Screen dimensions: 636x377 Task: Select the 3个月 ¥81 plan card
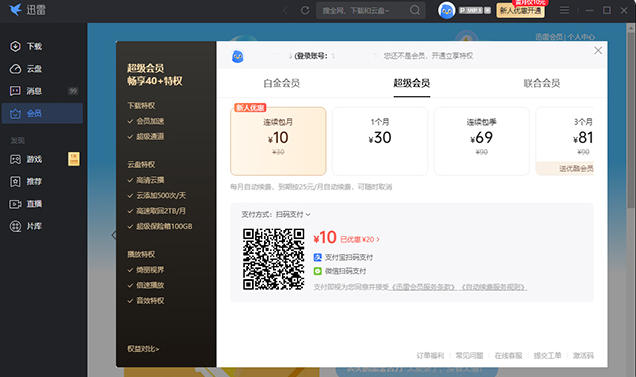[565, 141]
